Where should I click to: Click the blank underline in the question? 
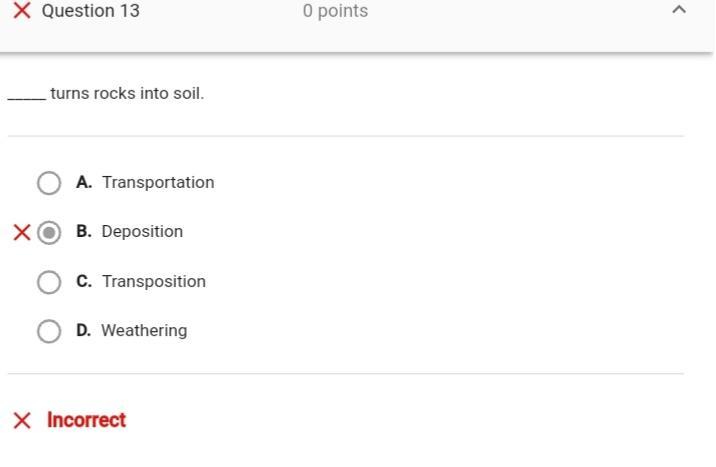(26, 97)
